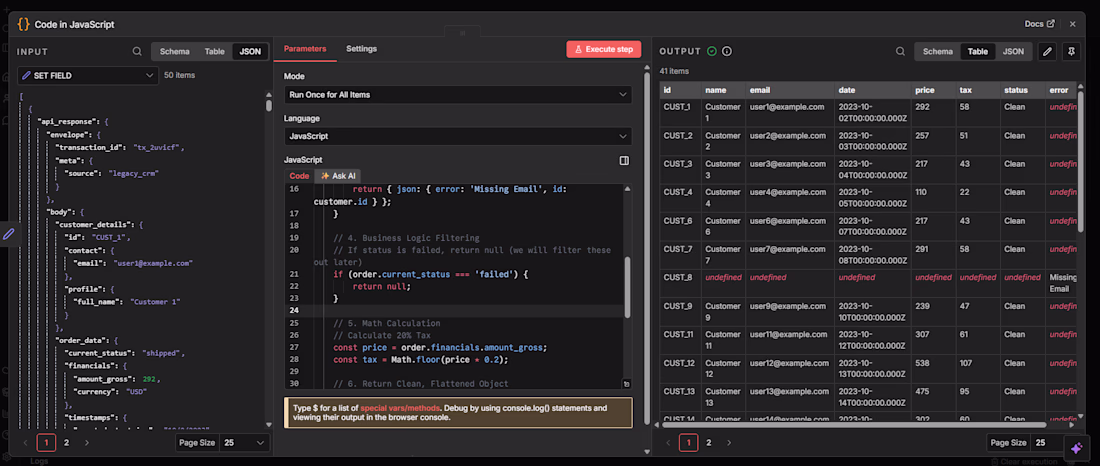
Task: Switch INPUT view to Schema
Action: pos(174,51)
